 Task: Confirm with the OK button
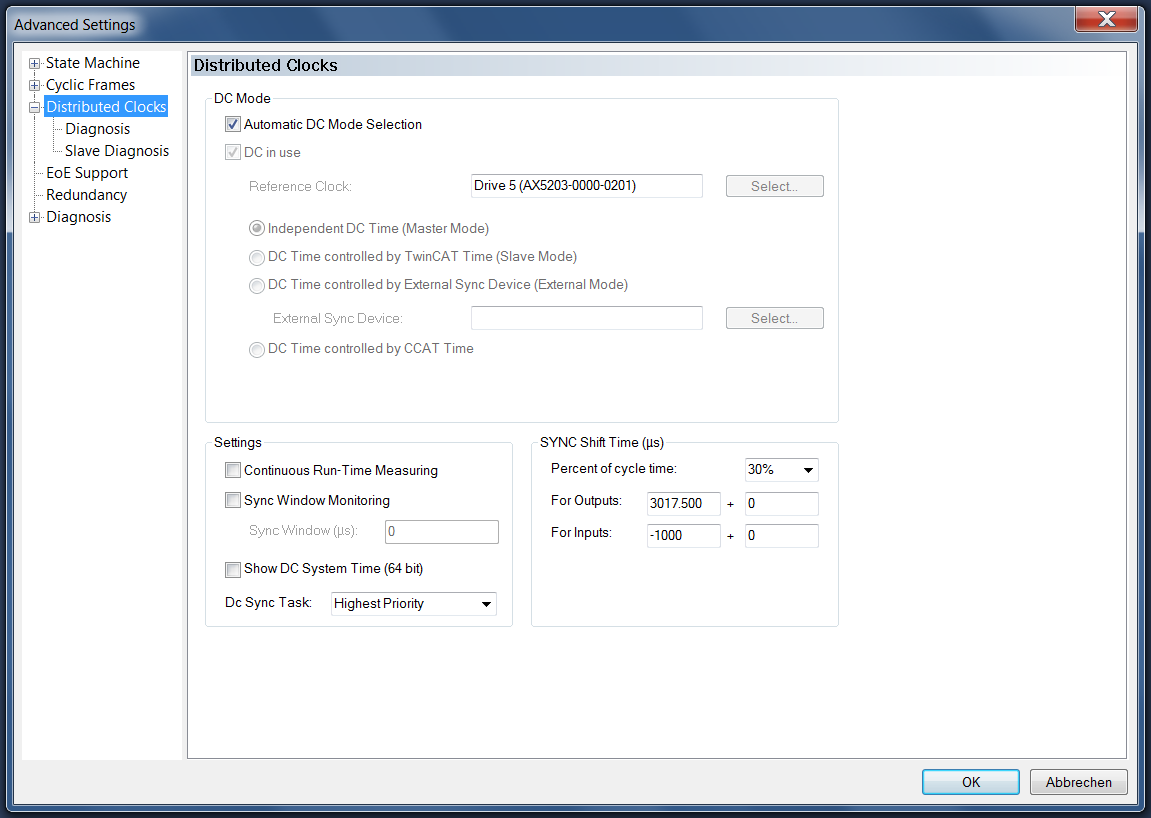pos(970,782)
